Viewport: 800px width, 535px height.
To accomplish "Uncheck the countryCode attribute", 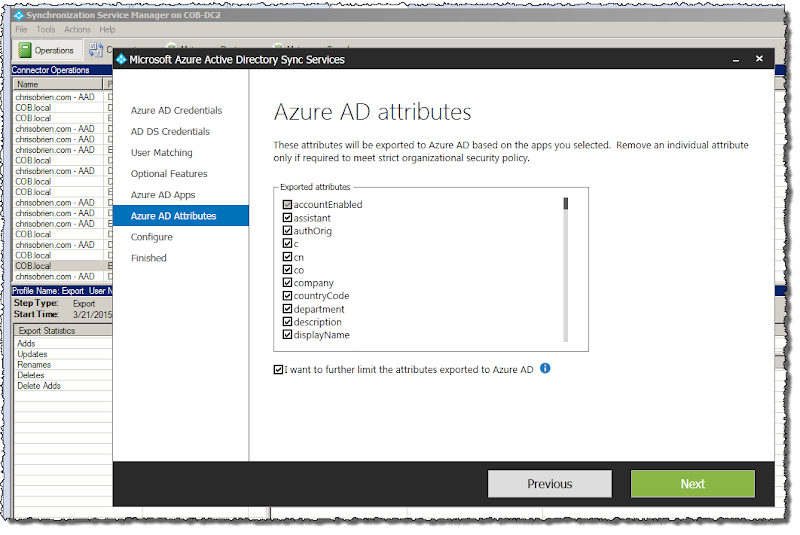I will click(x=287, y=296).
